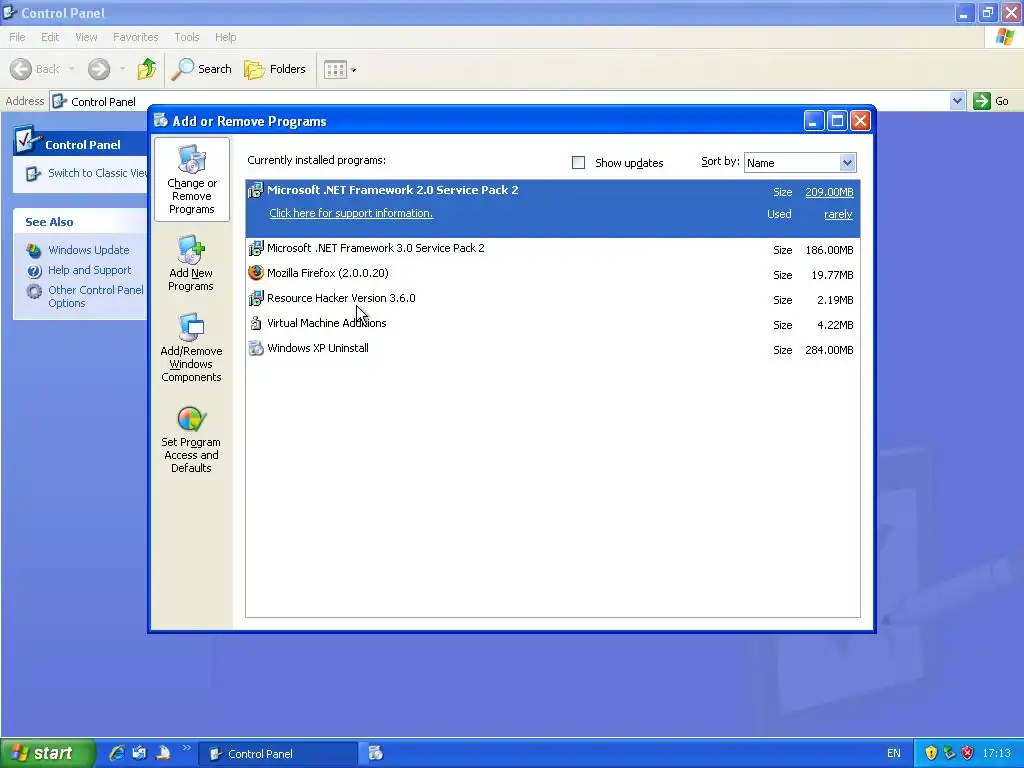This screenshot has height=768, width=1024.
Task: Click the red security alert tray icon
Action: pos(967,753)
